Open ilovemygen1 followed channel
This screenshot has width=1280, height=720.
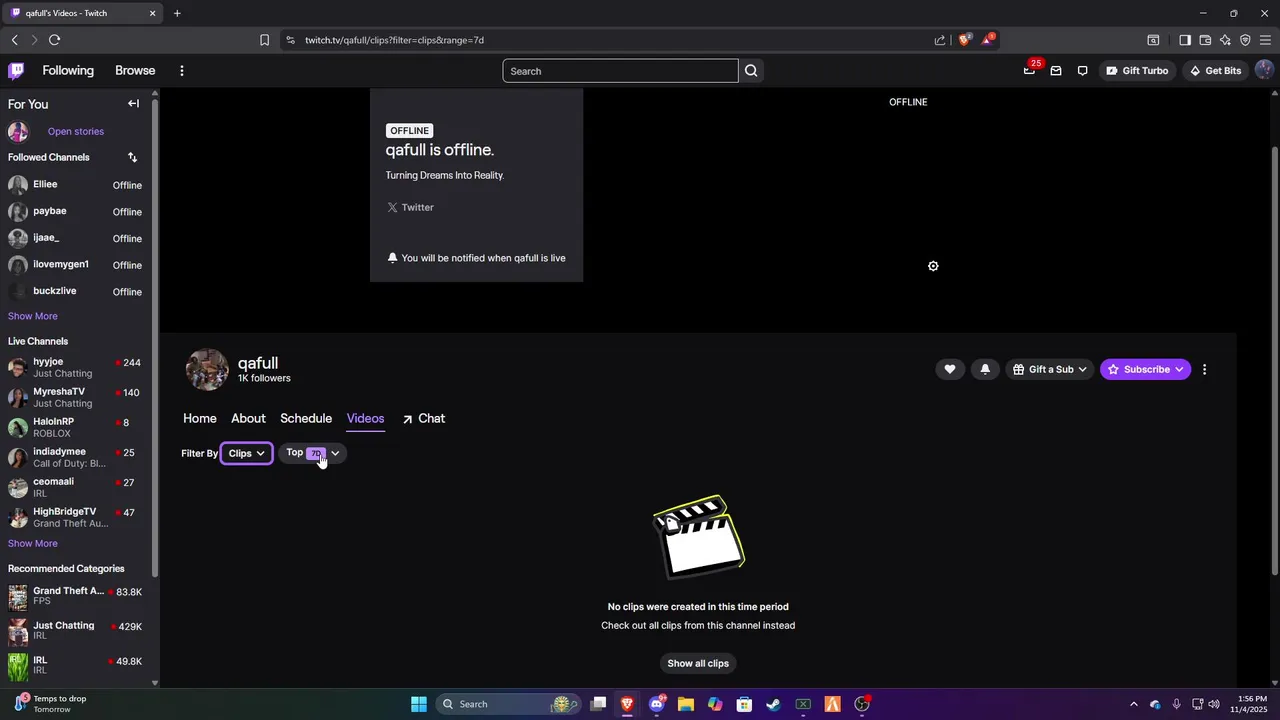pos(76,265)
